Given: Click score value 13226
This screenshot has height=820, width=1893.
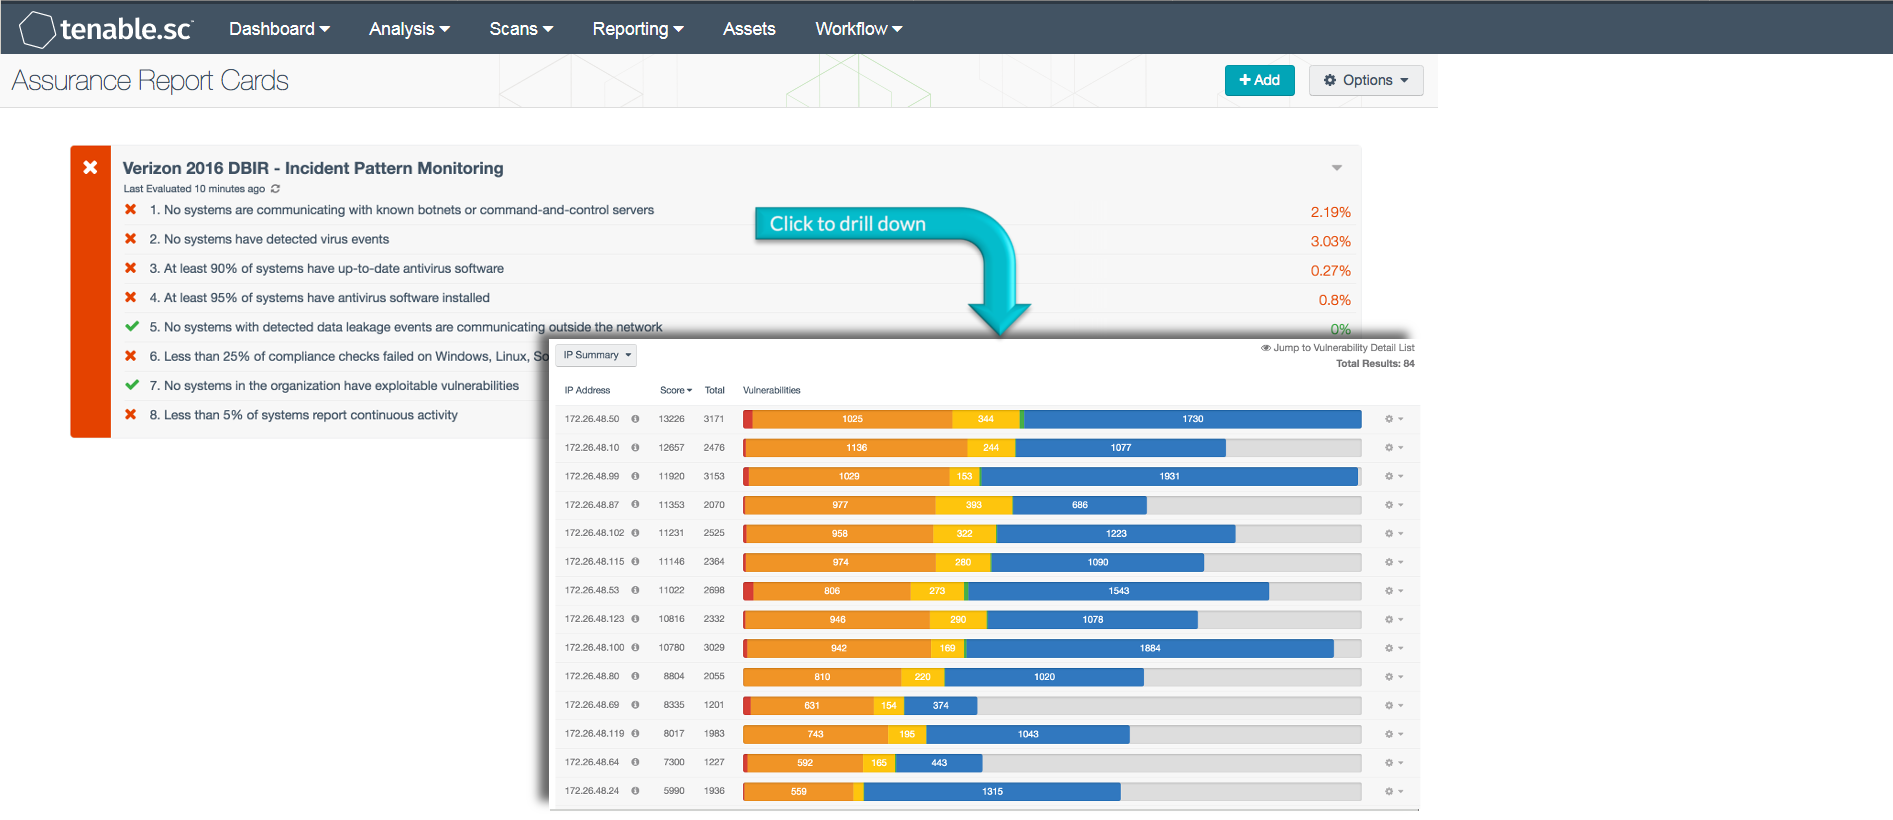Looking at the screenshot, I should coord(672,419).
